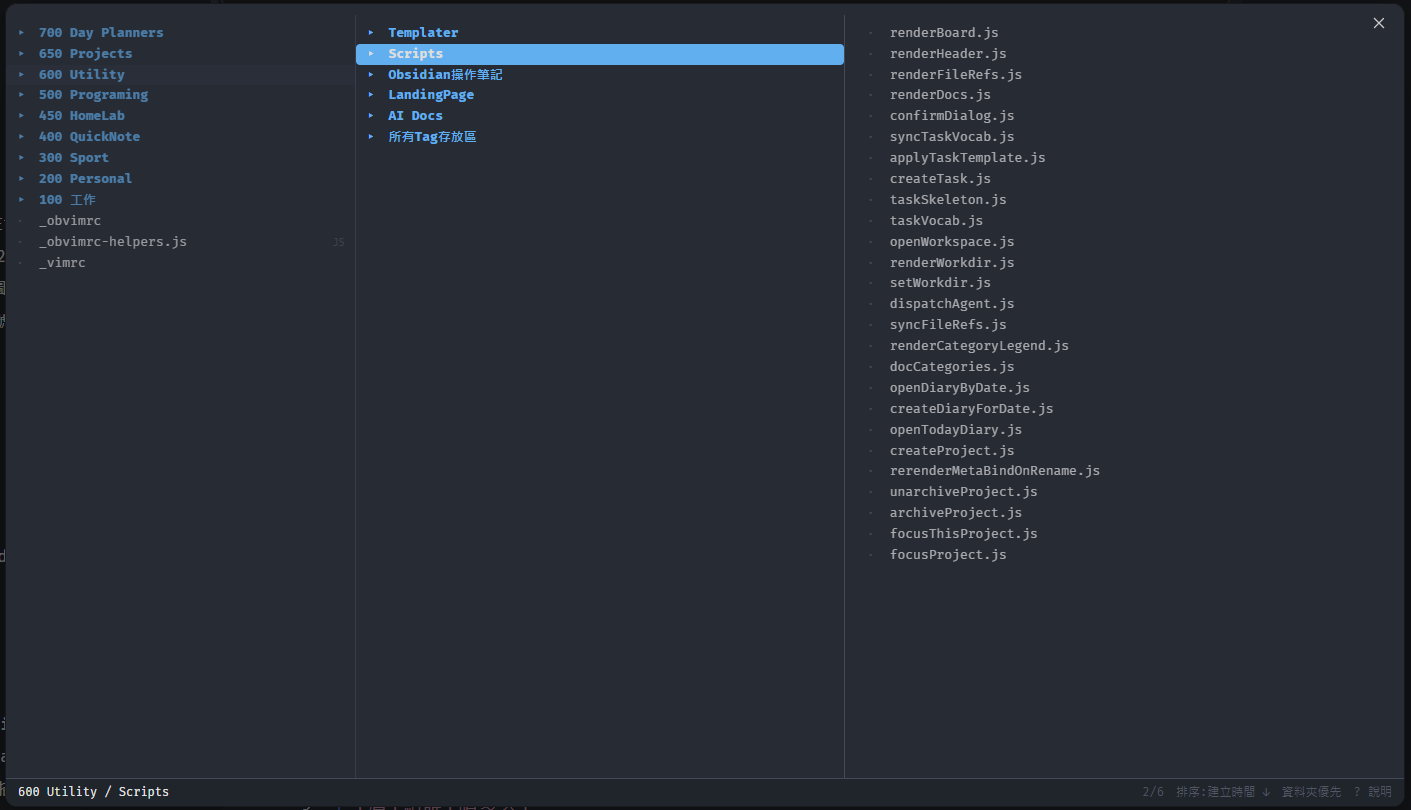
Task: Click the 2/6 position indicator
Action: pyautogui.click(x=1153, y=792)
